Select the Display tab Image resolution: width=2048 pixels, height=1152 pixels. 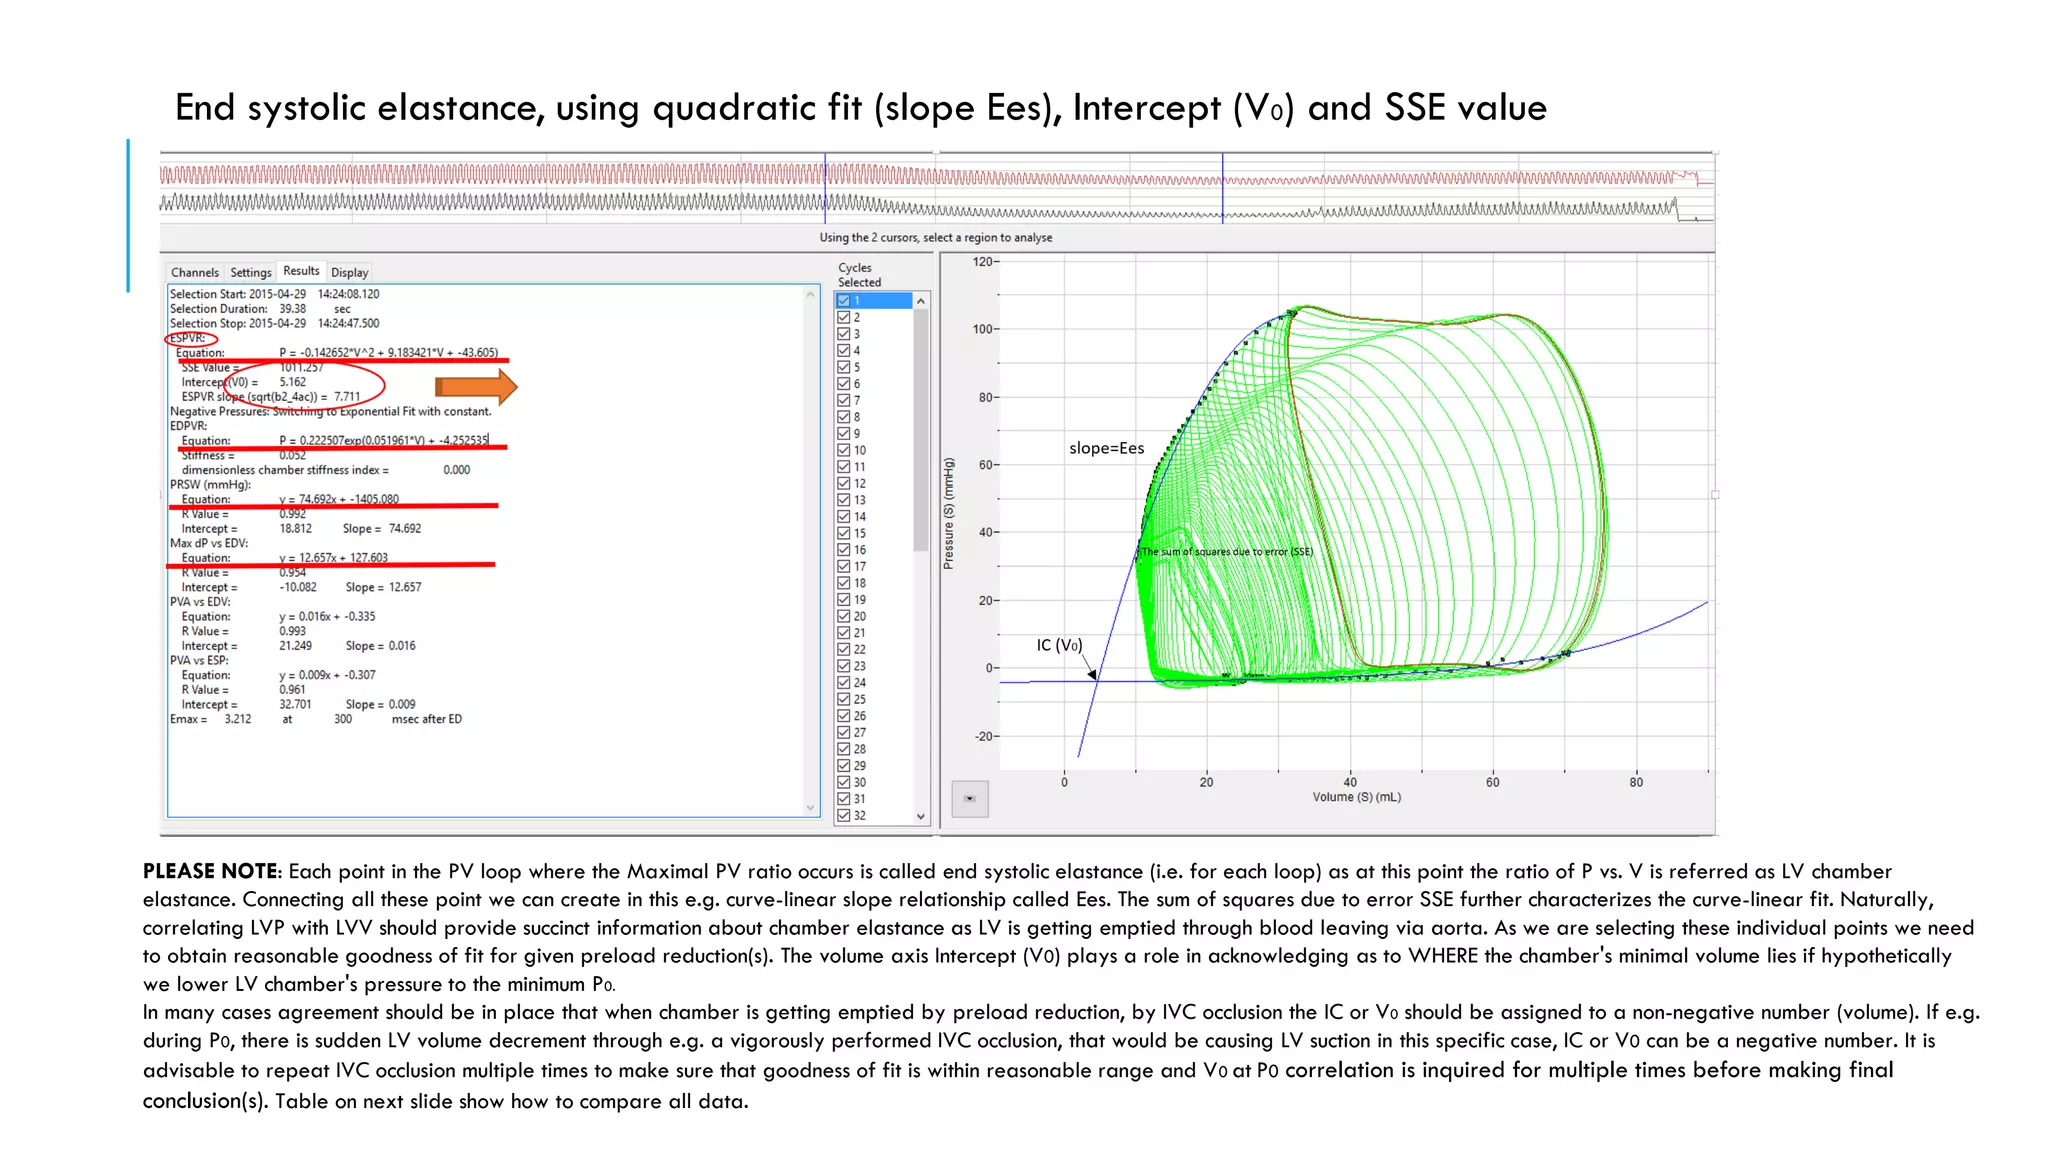pyautogui.click(x=349, y=272)
